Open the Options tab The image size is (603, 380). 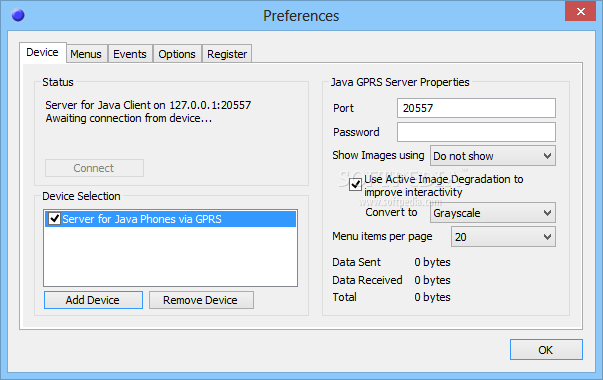point(177,54)
